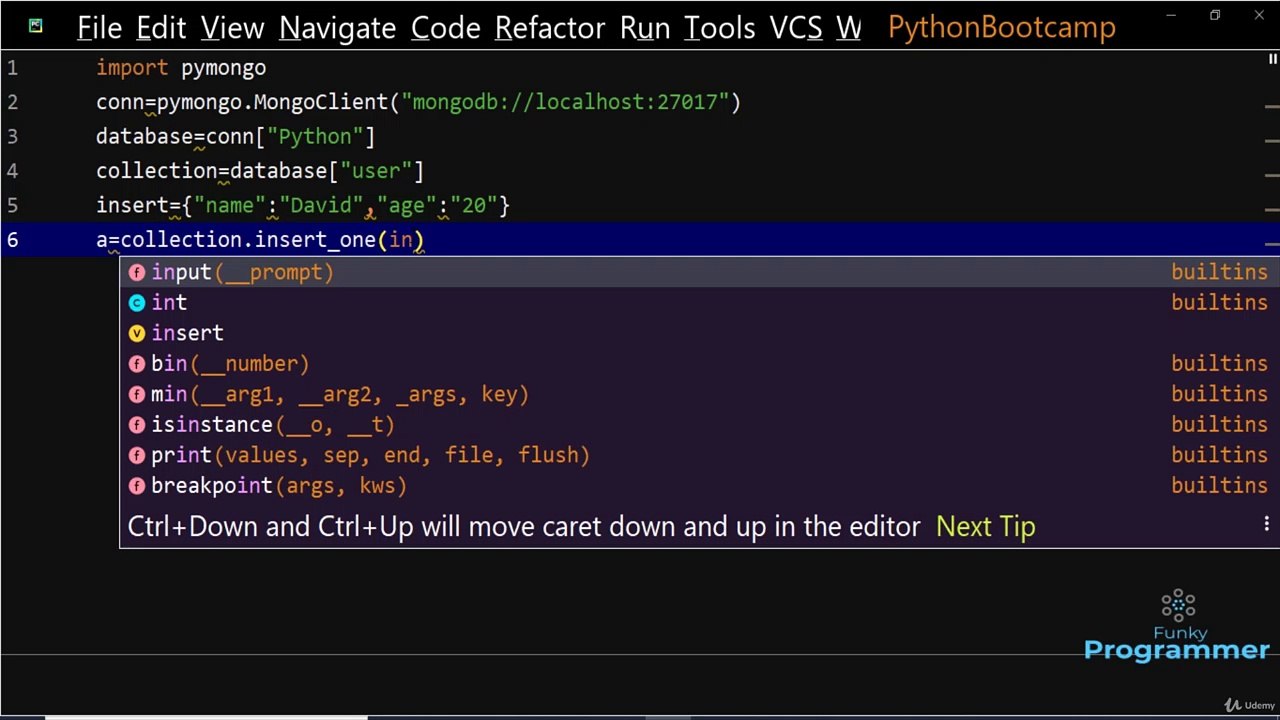1280x720 pixels.
Task: Click the class icon beside int suggestion
Action: click(137, 303)
